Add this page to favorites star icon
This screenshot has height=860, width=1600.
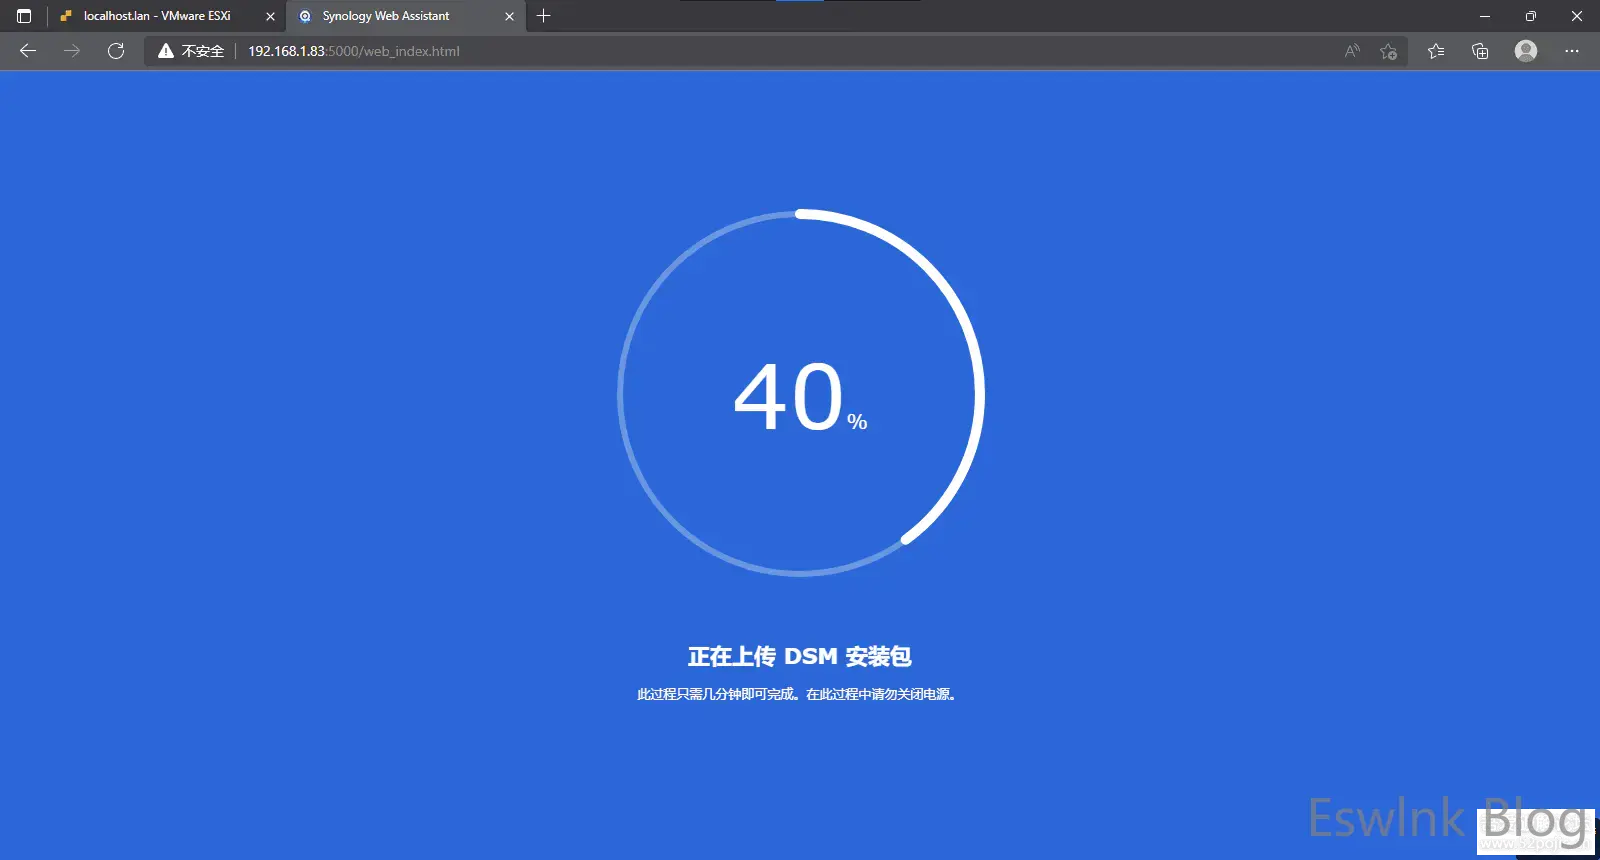1388,51
